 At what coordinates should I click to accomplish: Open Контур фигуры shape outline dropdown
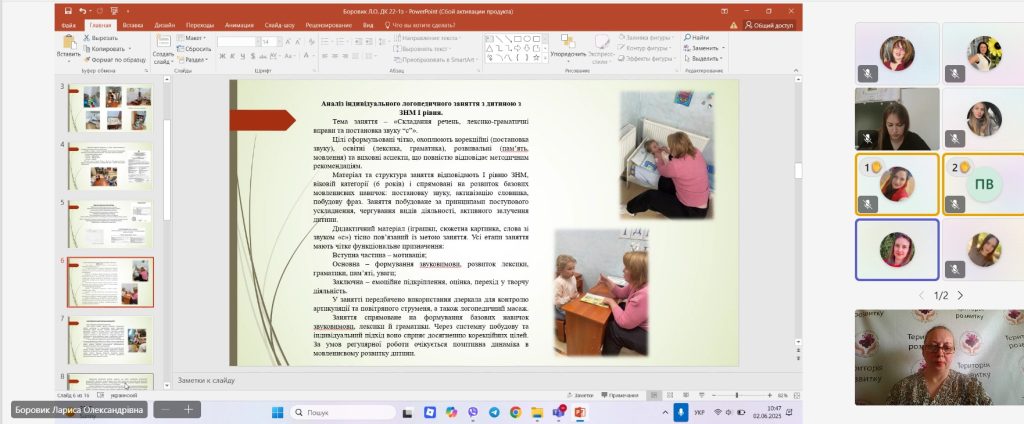coord(645,48)
